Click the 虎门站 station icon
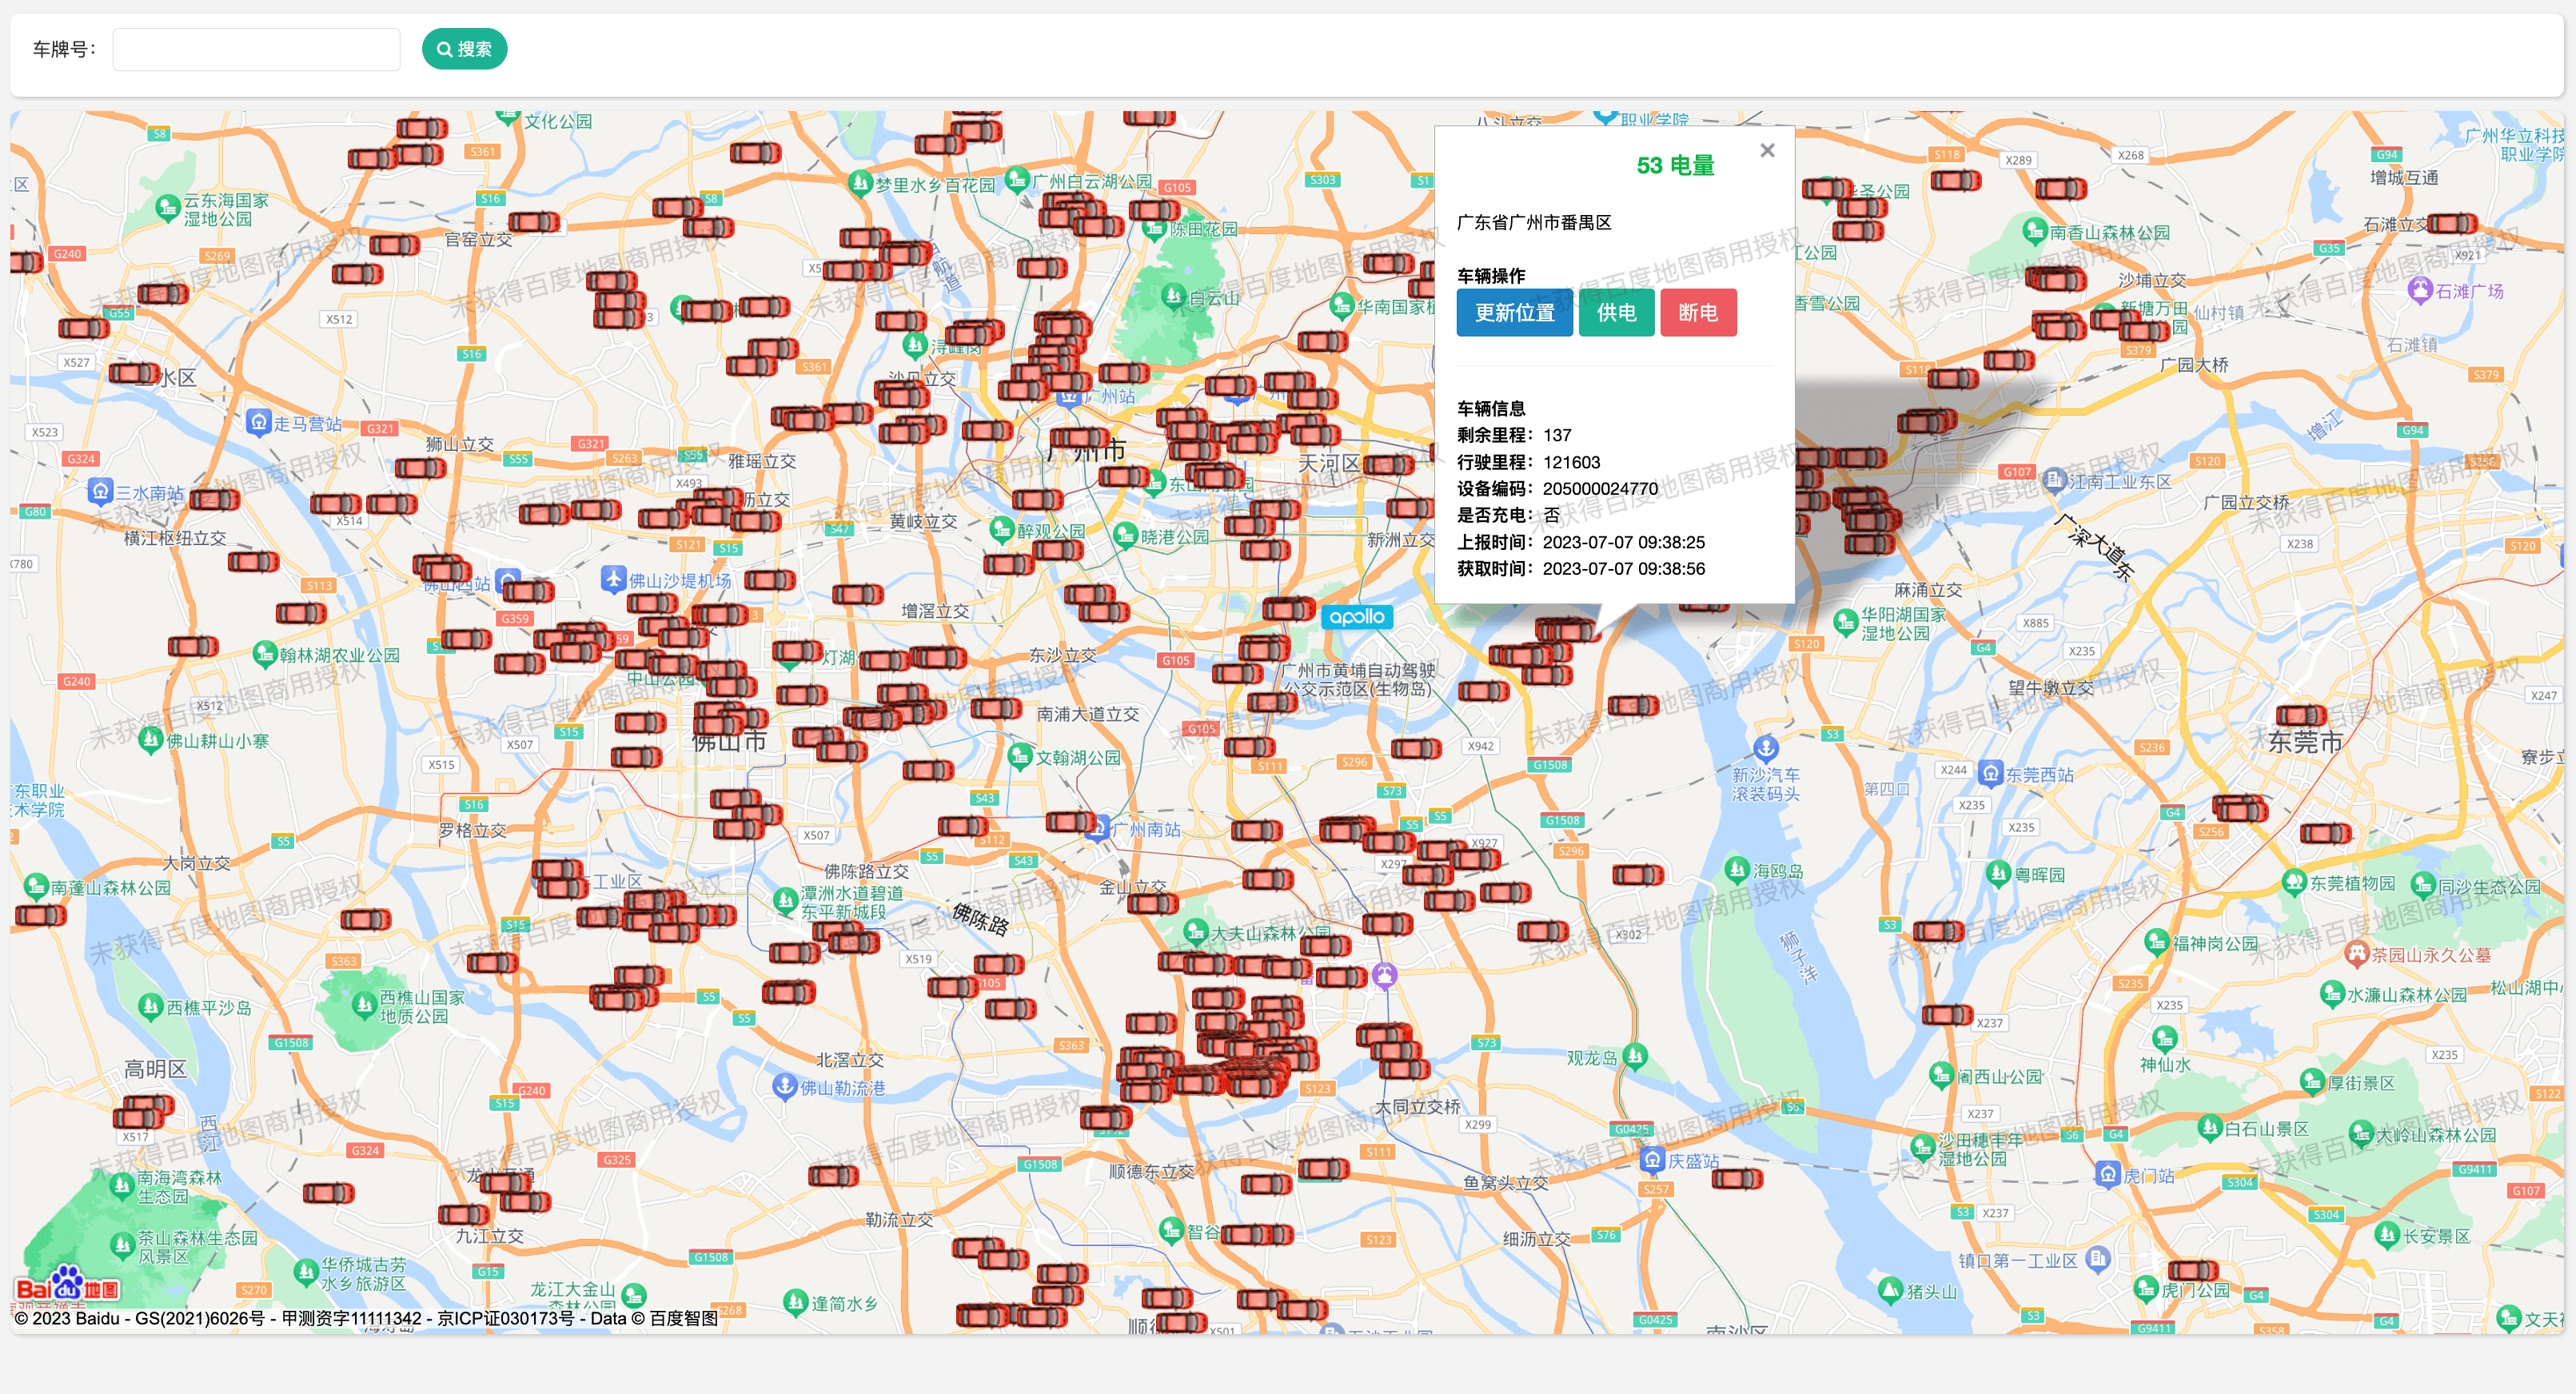The image size is (2576, 1394). (2108, 1174)
